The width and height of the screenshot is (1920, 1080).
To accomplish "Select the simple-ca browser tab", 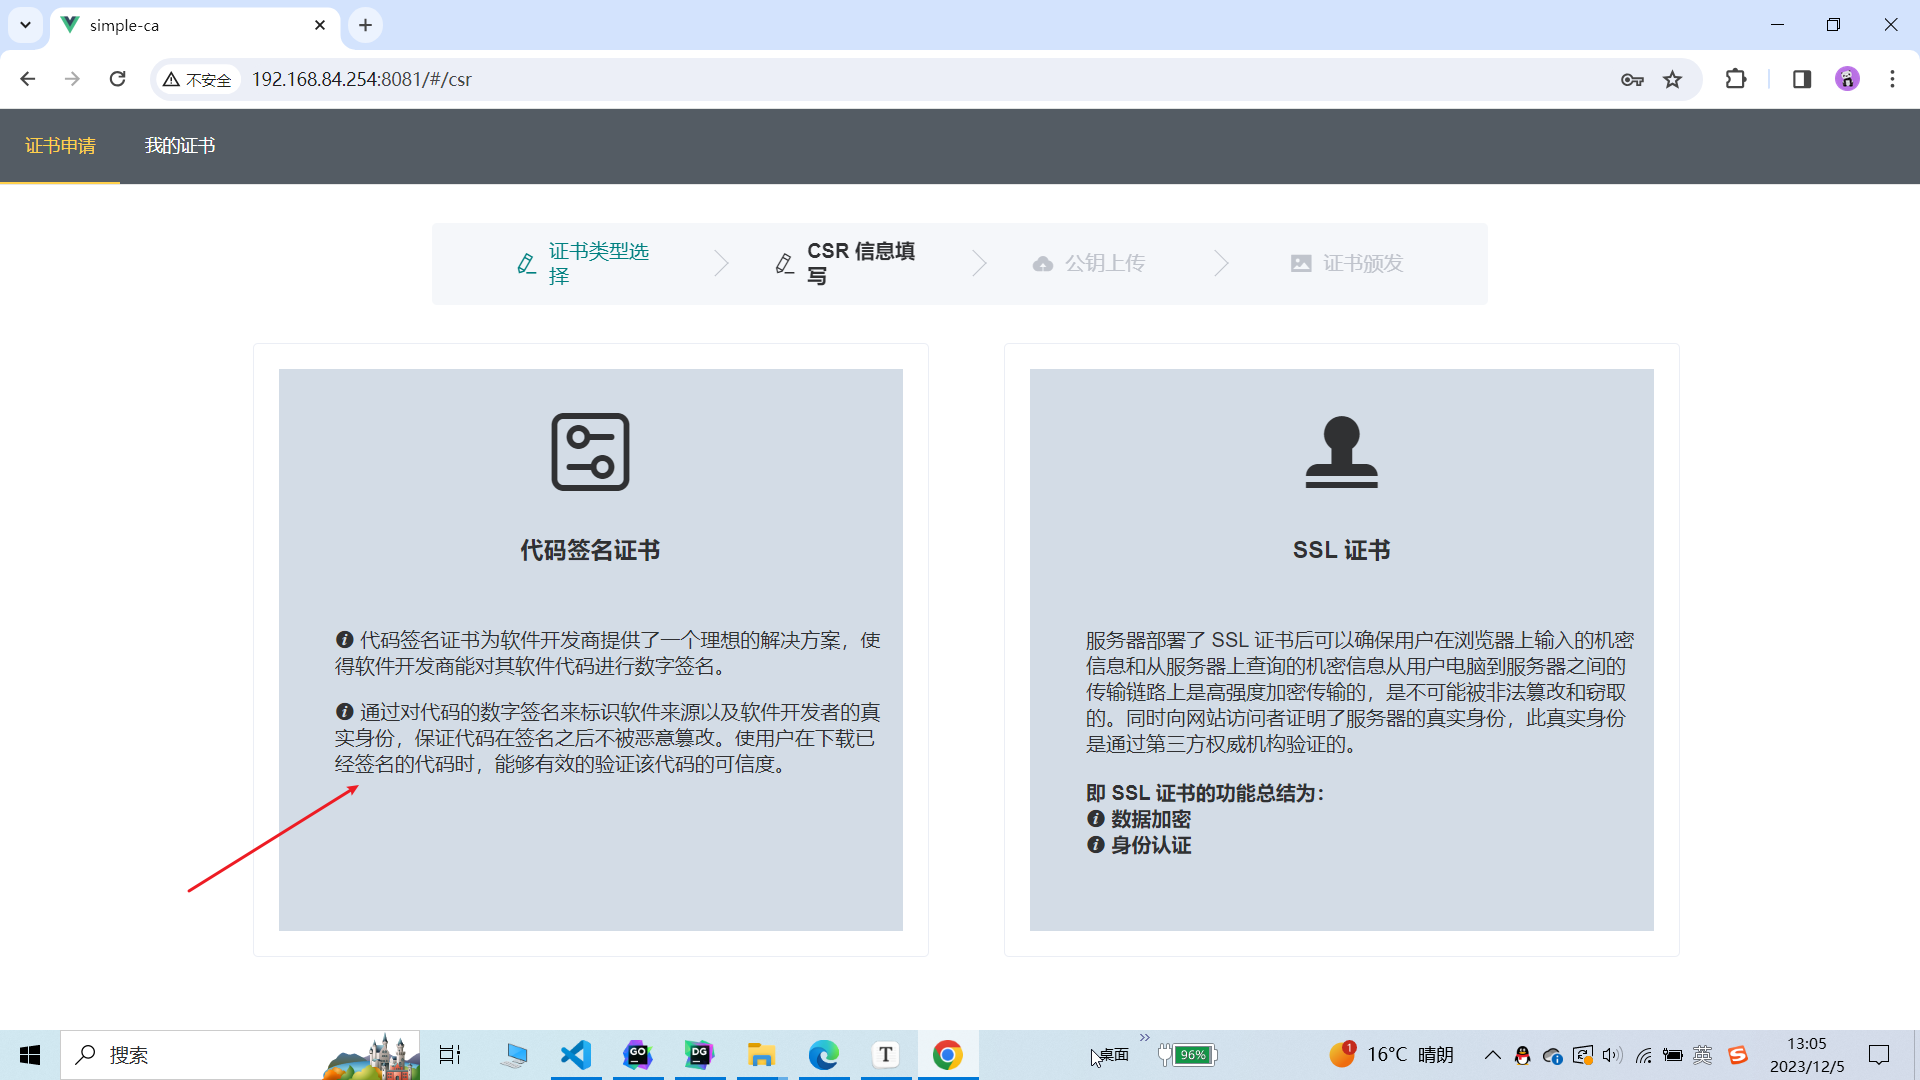I will (x=195, y=25).
